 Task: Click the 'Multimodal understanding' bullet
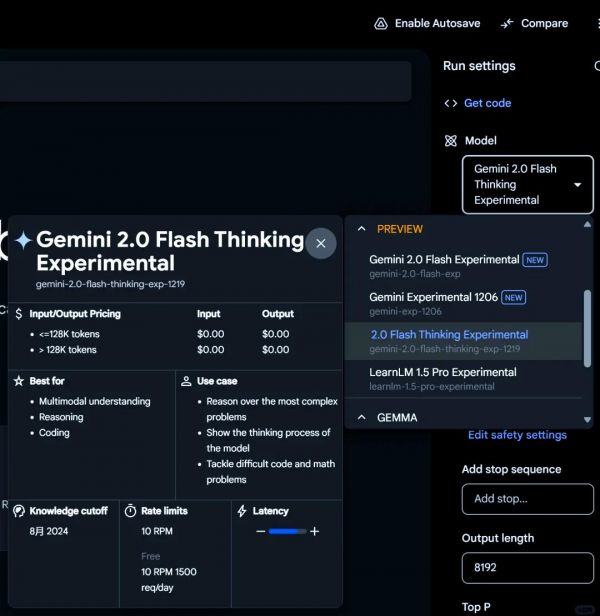coord(94,402)
